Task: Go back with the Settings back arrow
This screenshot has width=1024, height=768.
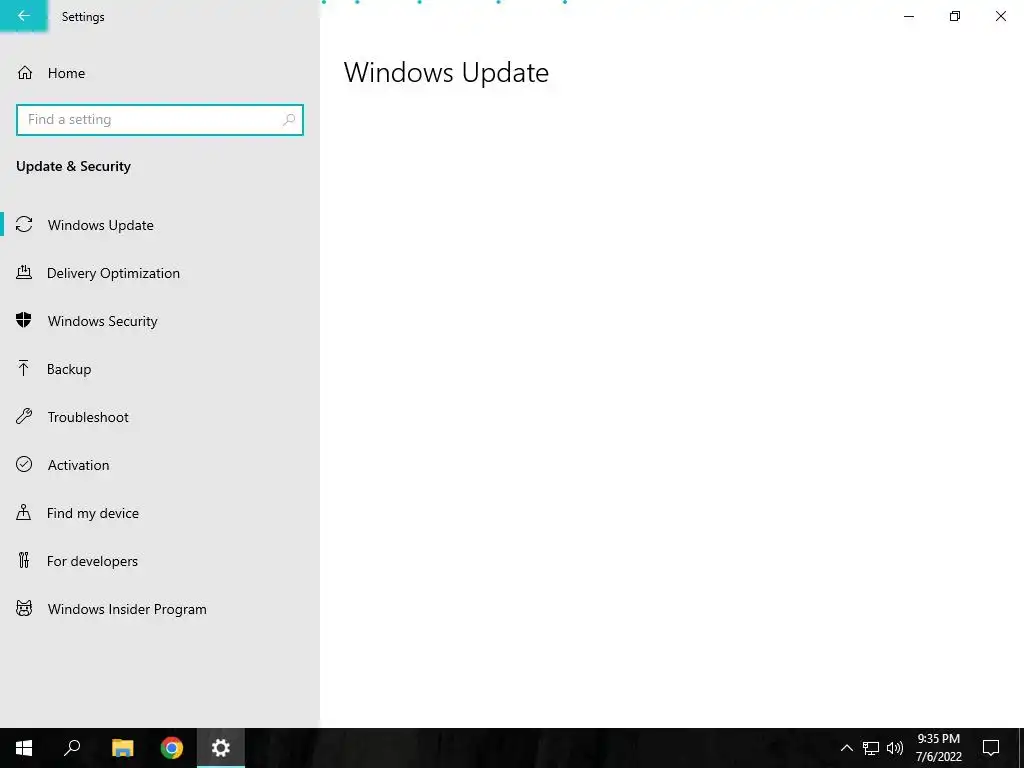Action: 24,16
